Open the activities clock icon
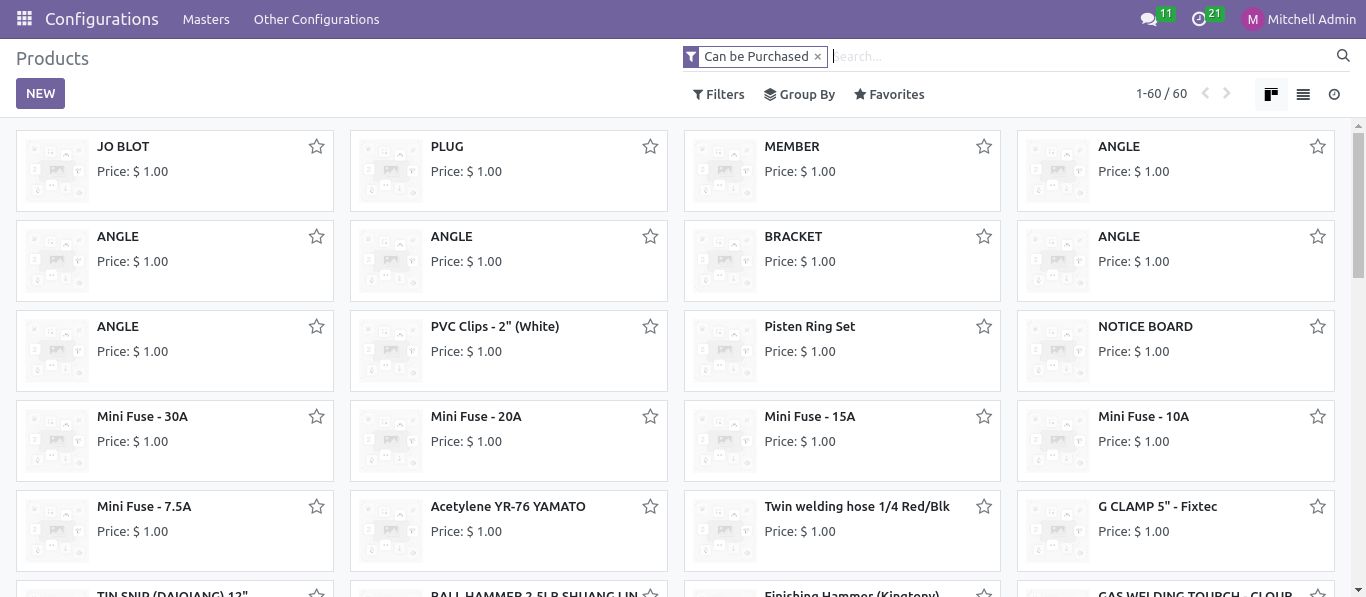Viewport: 1366px width, 597px height. click(x=1199, y=19)
